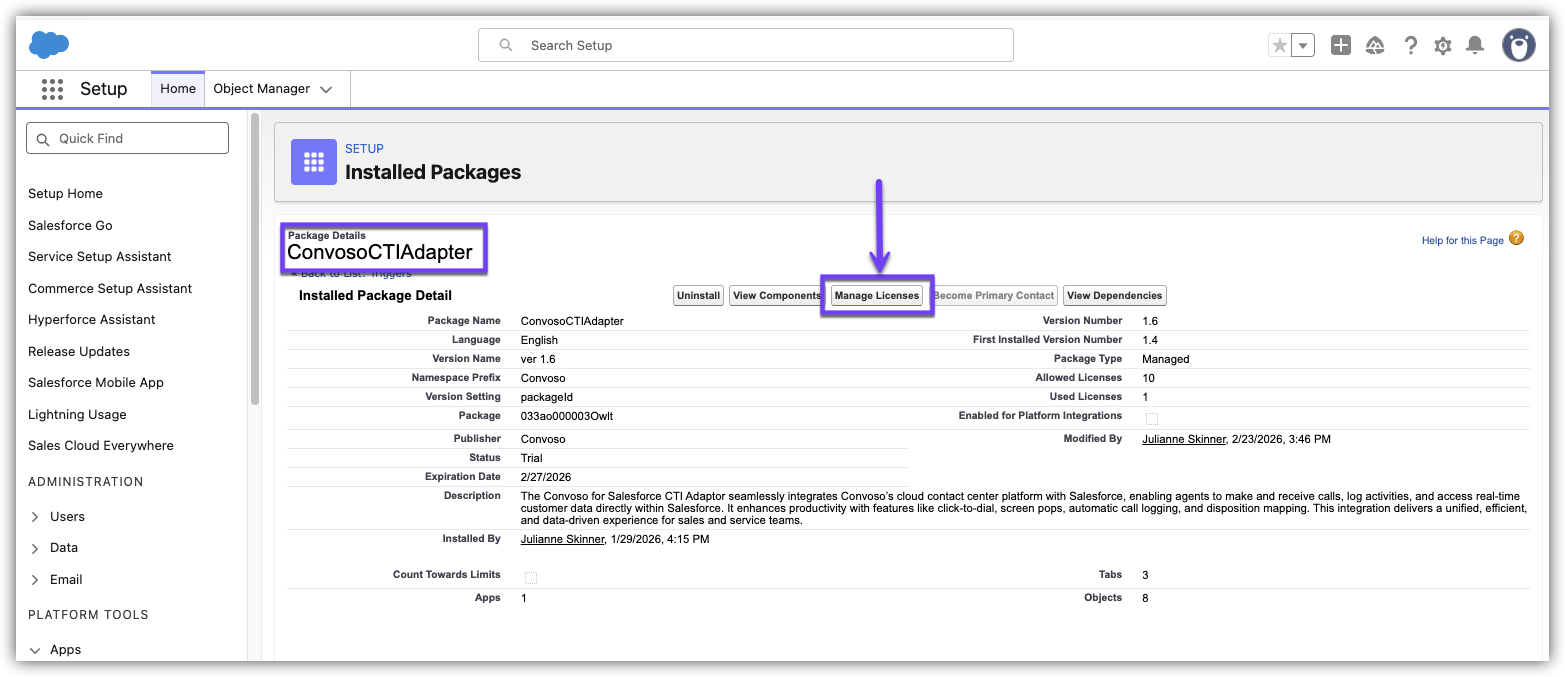Image resolution: width=1565 pixels, height=677 pixels.
Task: Click in the Search Setup field
Action: tap(745, 45)
